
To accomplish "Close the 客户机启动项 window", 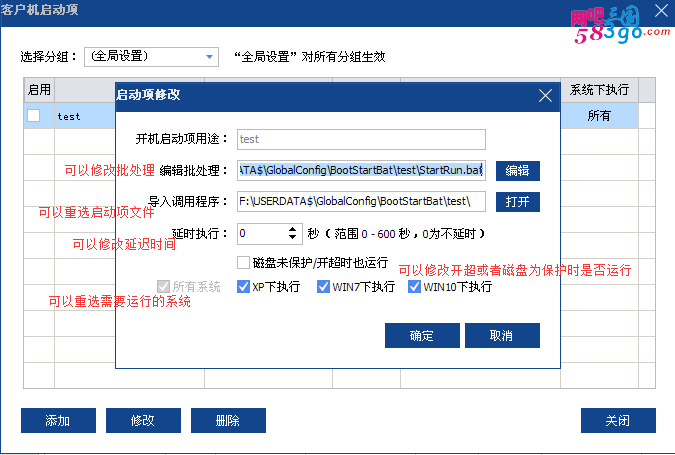I will pyautogui.click(x=661, y=10).
